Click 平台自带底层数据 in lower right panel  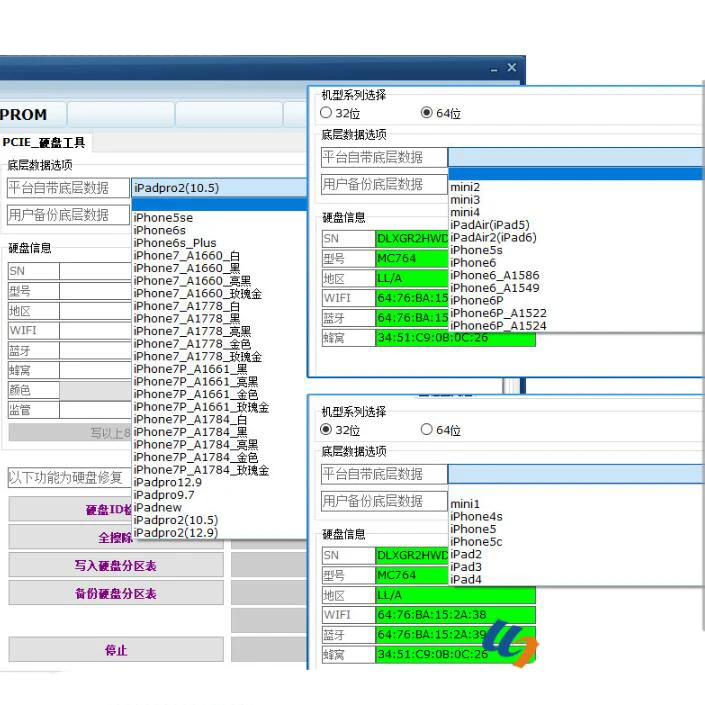pos(384,474)
